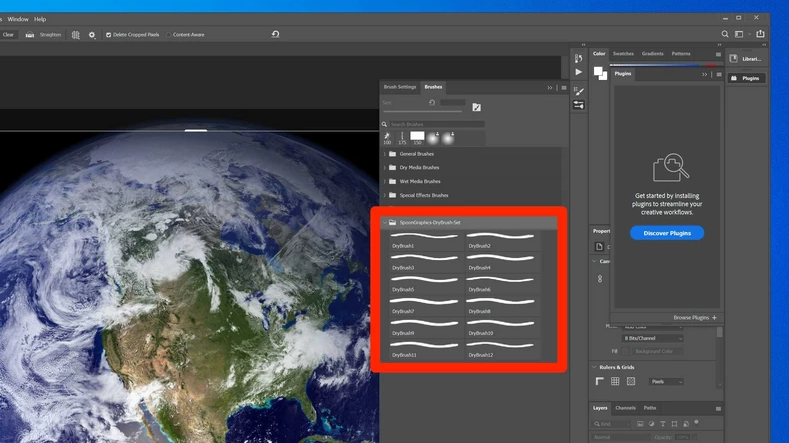This screenshot has height=443, width=789.
Task: Open the Help menu
Action: coord(40,19)
